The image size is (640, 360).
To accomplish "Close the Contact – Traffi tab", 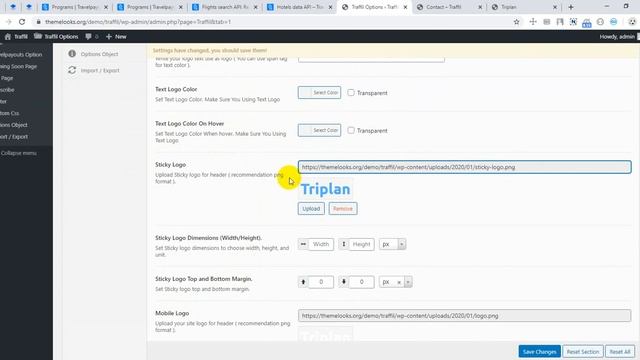I will [x=480, y=7].
